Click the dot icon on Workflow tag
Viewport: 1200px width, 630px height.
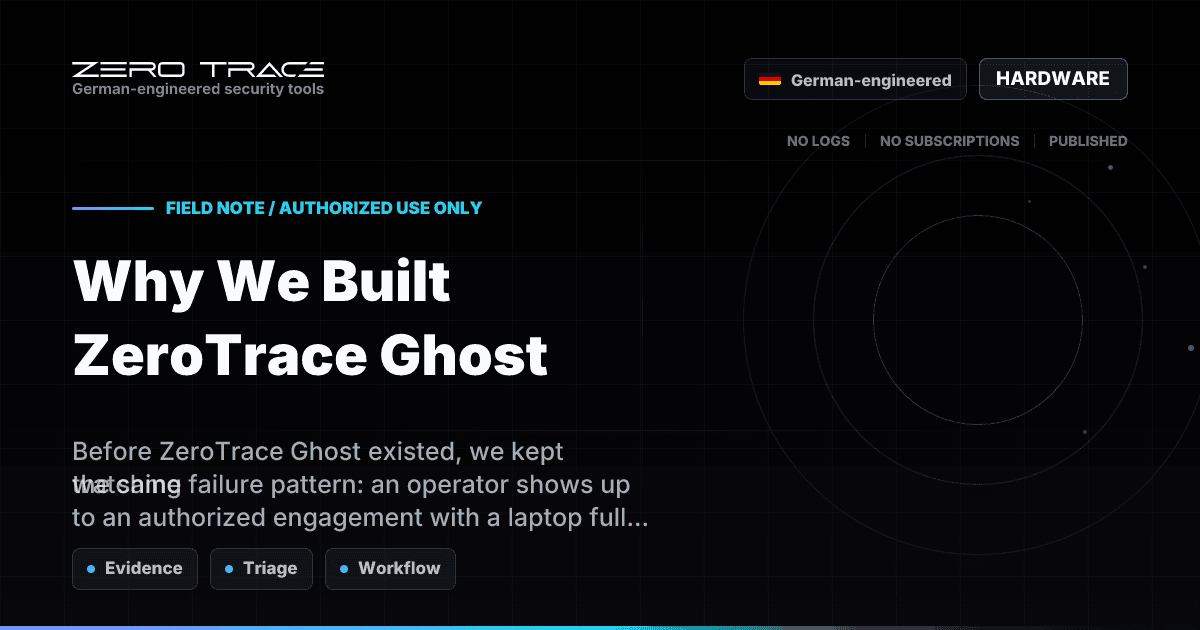(x=346, y=568)
